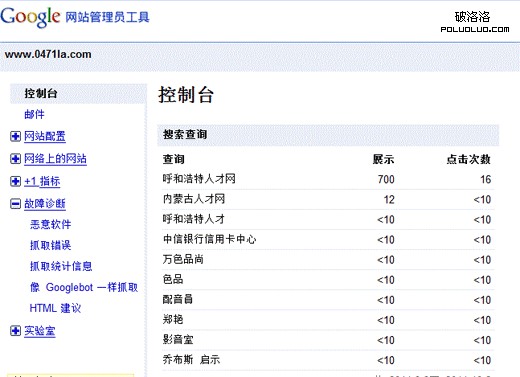Select the query 呼和浩特人才

point(194,219)
